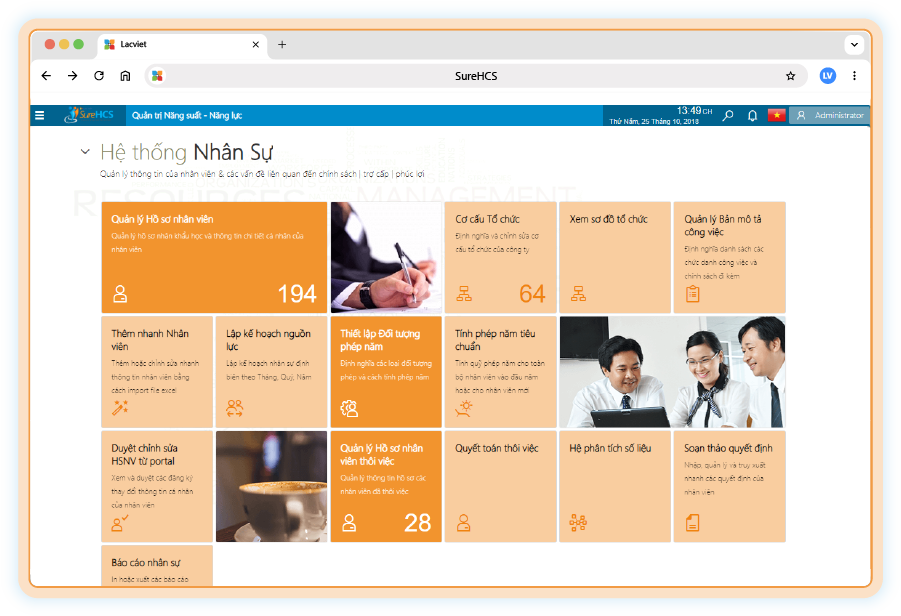901x616 pixels.
Task: Open the LV browser profile
Action: click(827, 76)
